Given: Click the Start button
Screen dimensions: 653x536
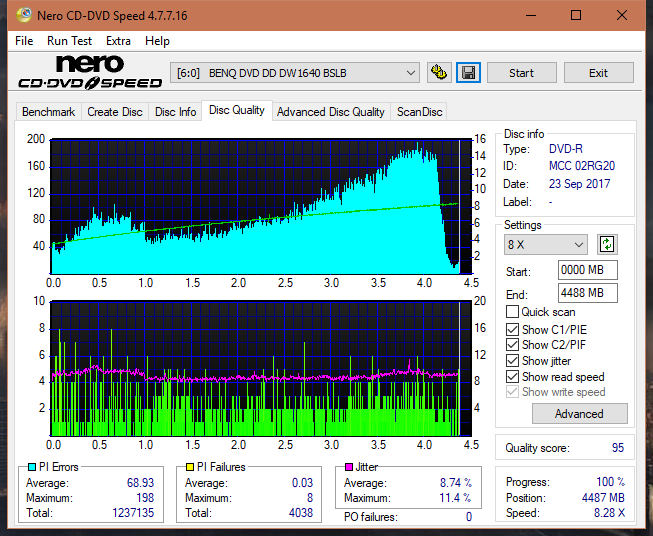Looking at the screenshot, I should click(x=521, y=73).
